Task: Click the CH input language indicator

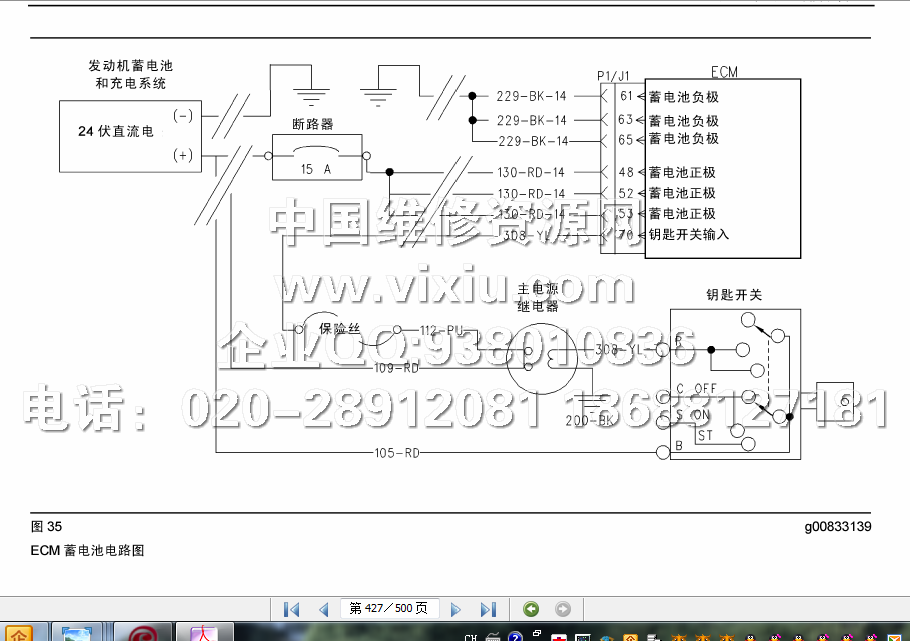Action: click(x=470, y=636)
